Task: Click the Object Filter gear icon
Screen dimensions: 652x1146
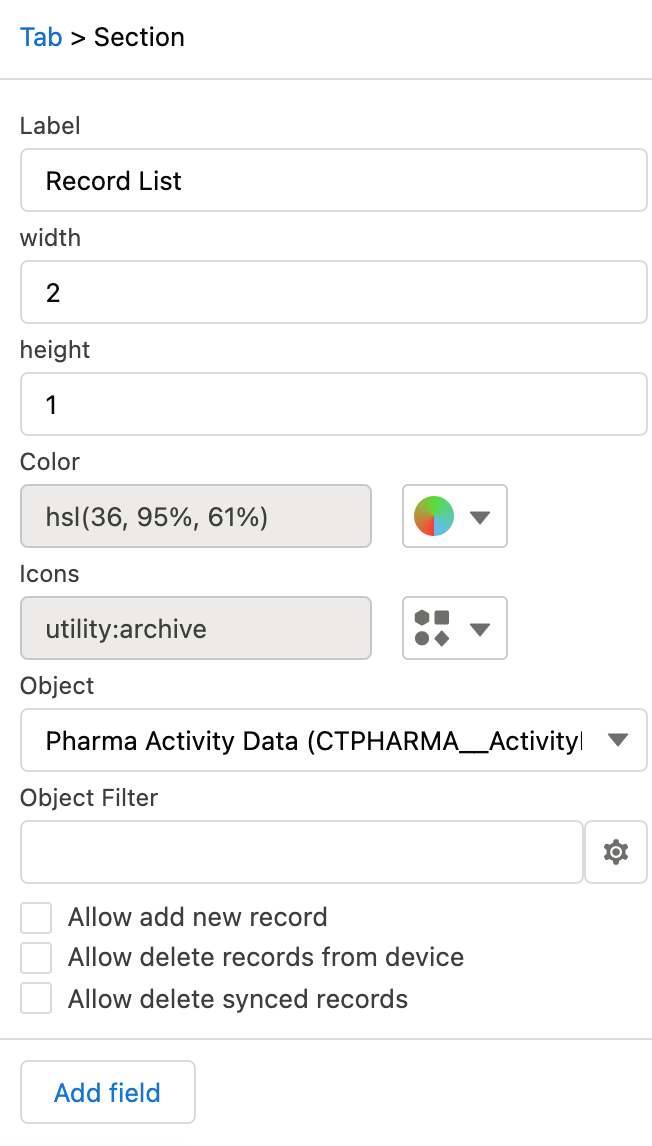Action: pyautogui.click(x=616, y=852)
